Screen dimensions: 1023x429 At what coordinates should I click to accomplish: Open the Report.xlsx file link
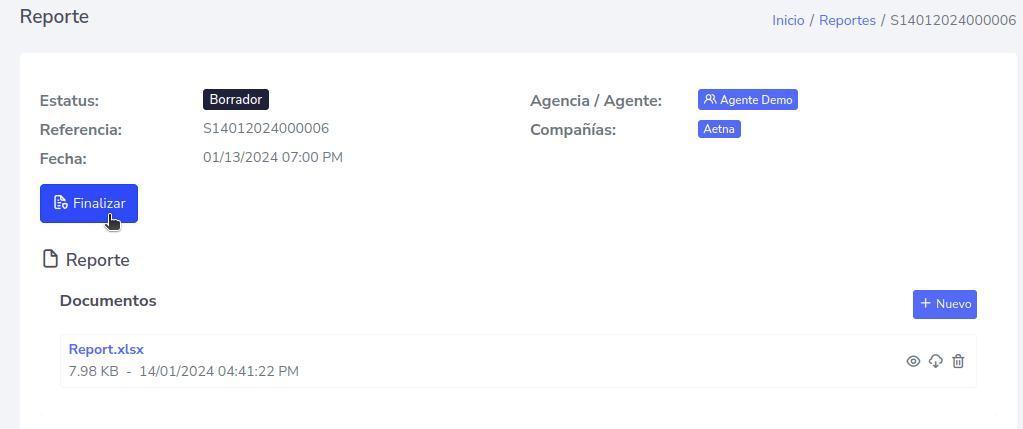pyautogui.click(x=106, y=349)
